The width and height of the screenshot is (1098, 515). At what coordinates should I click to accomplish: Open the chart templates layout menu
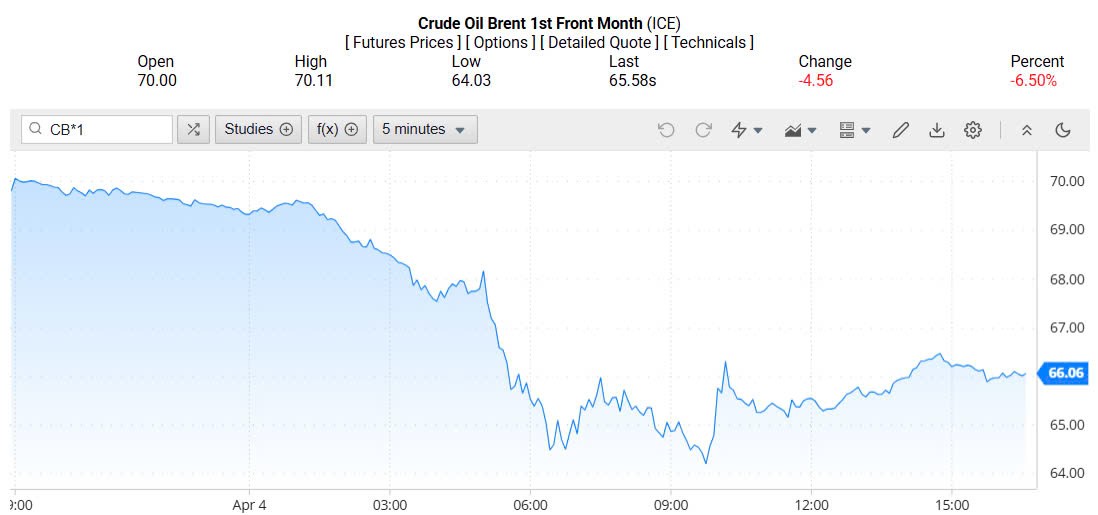854,130
